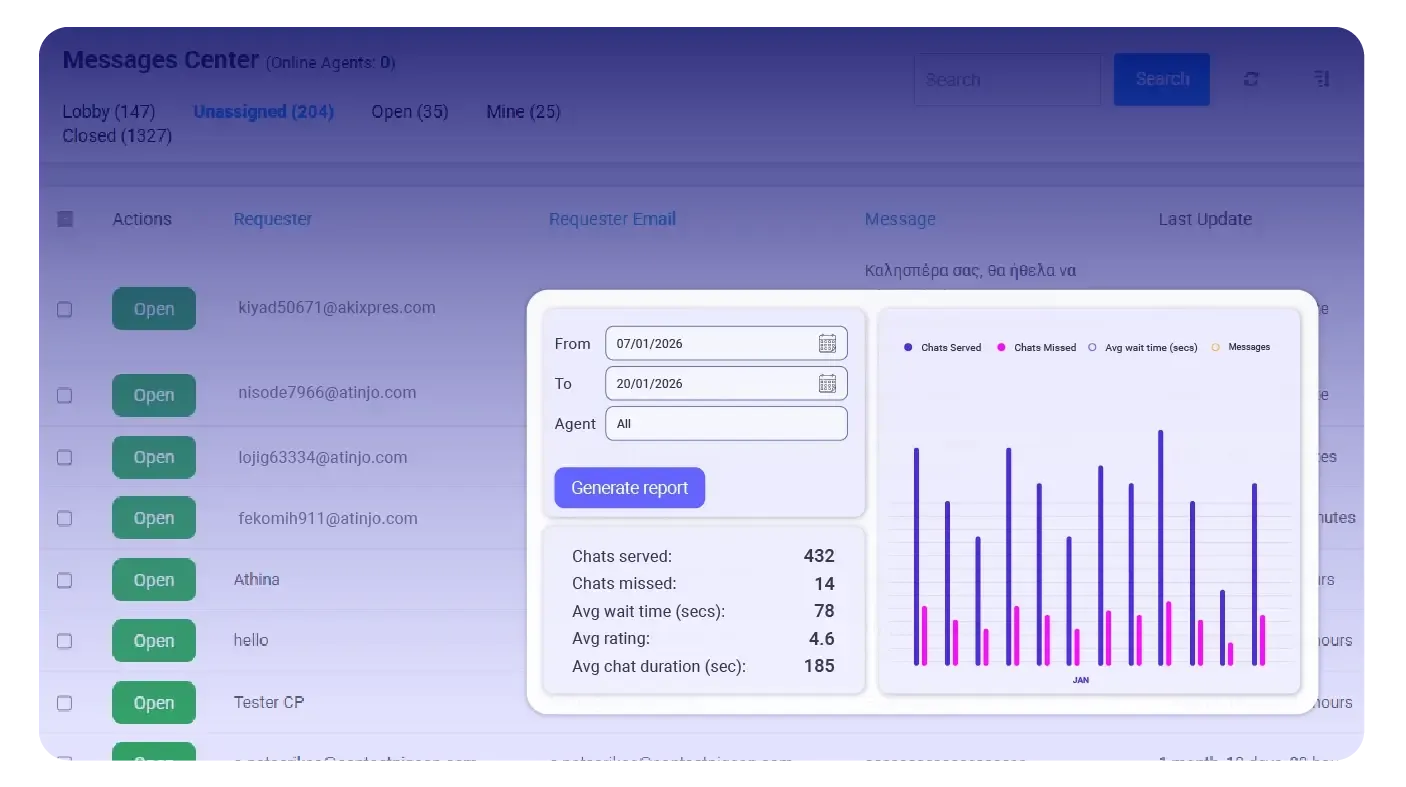The width and height of the screenshot is (1406, 787).
Task: Open chat from kiyad50671@akixpres.com
Action: pos(154,309)
